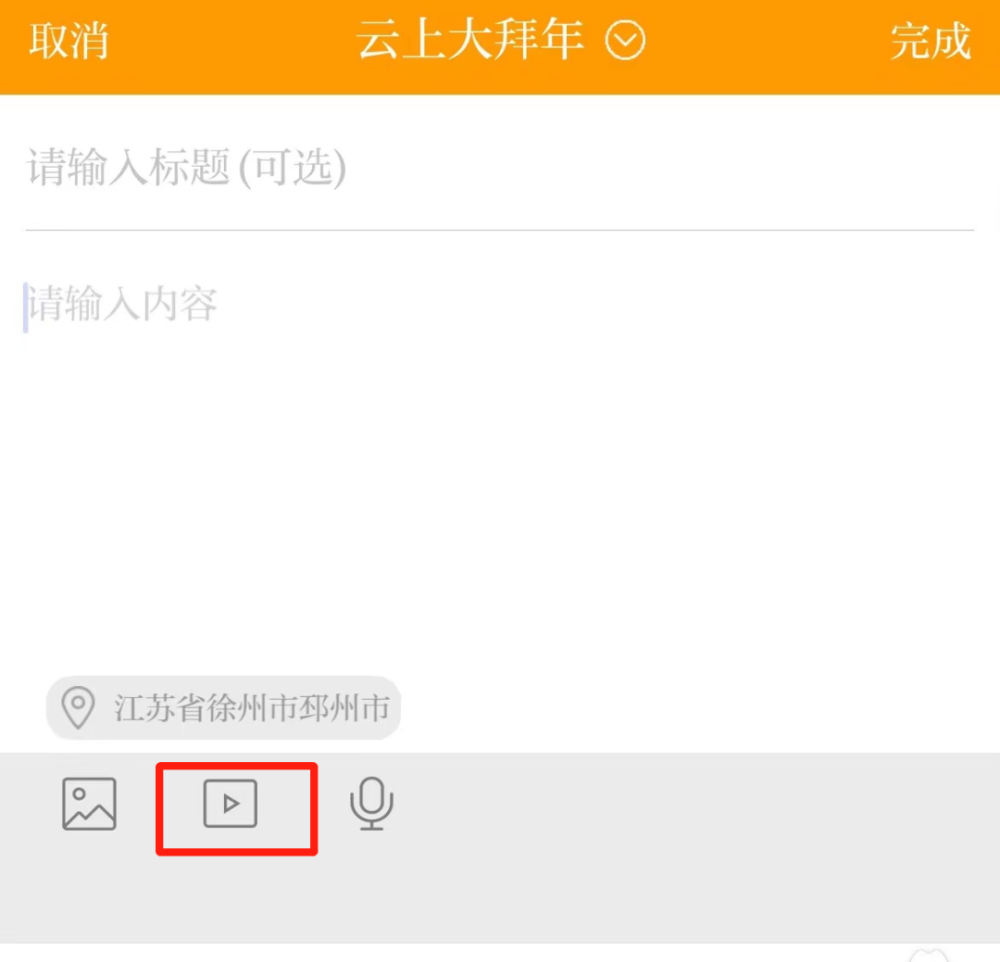
Task: Tap the microphone voice recording icon
Action: pyautogui.click(x=372, y=803)
